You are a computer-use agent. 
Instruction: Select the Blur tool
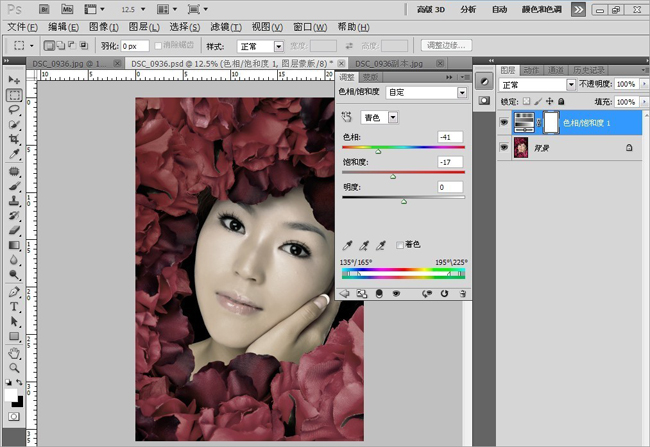coord(14,260)
